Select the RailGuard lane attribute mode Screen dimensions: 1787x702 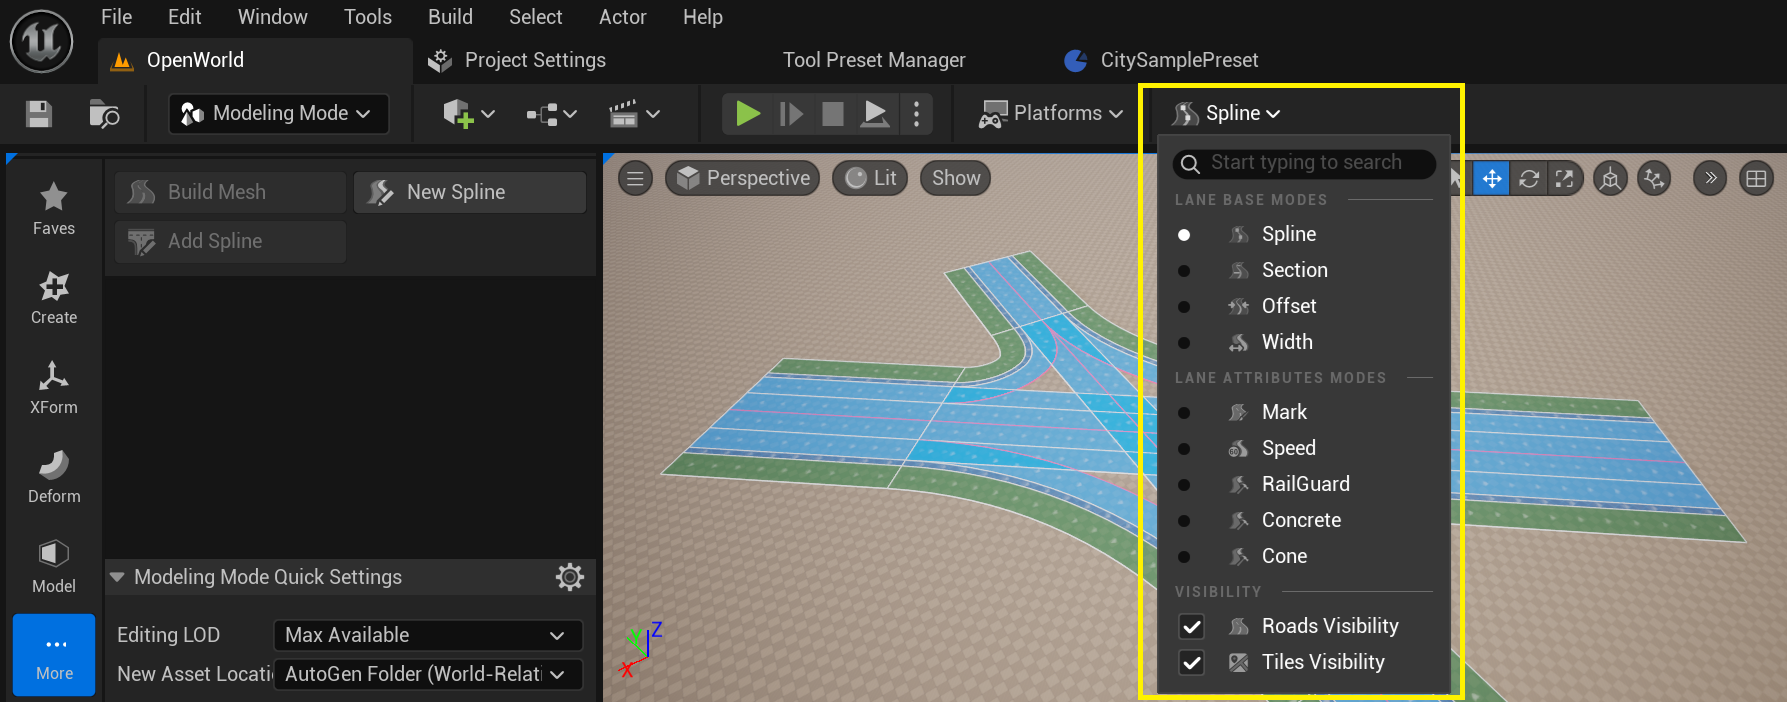coord(1305,484)
